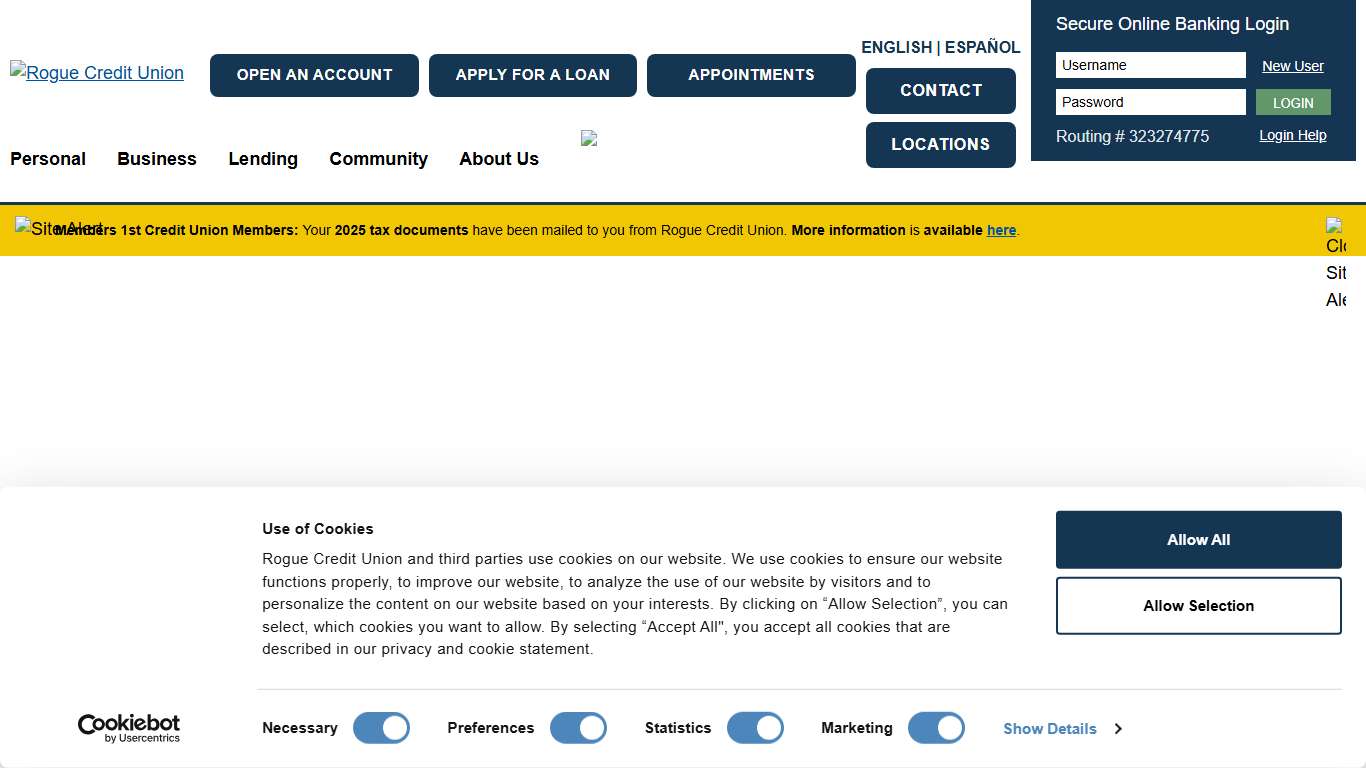Click the Cookiebot by Usercentrics logo

[x=129, y=728]
